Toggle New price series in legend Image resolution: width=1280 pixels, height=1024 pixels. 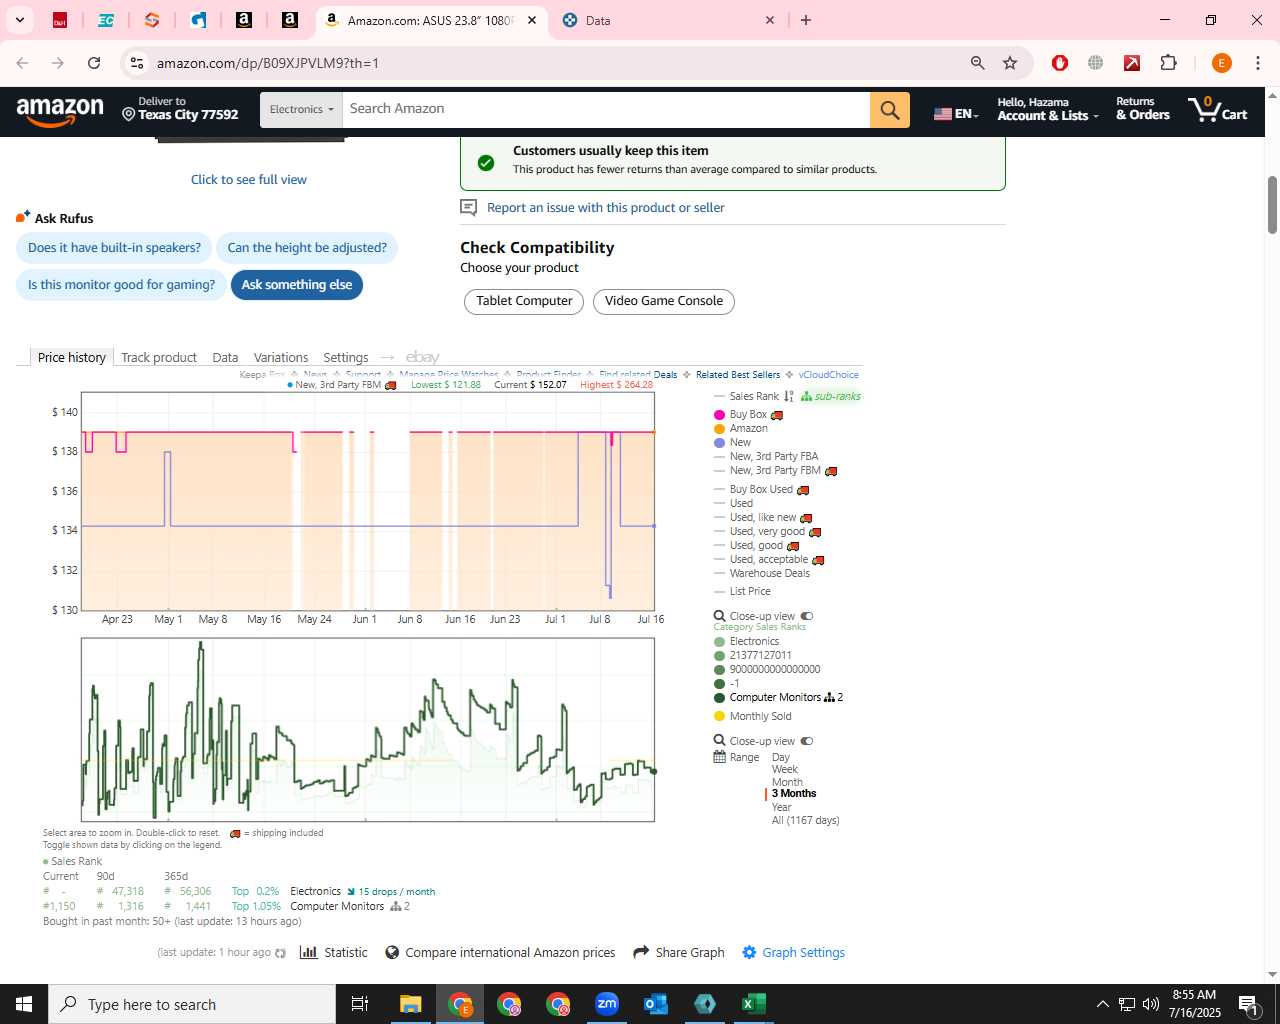tap(732, 442)
